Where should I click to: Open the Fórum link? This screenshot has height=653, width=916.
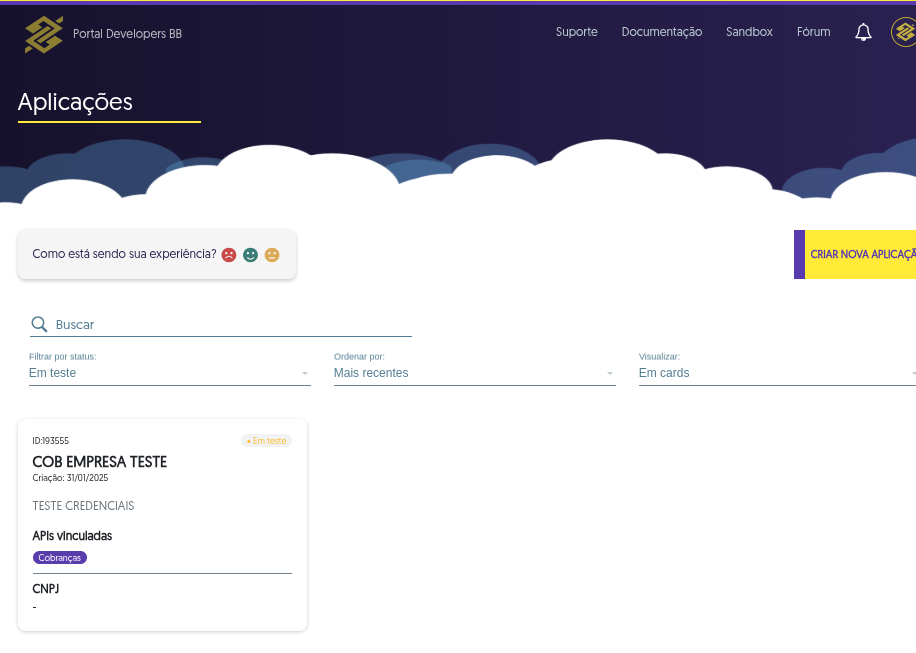click(x=813, y=32)
